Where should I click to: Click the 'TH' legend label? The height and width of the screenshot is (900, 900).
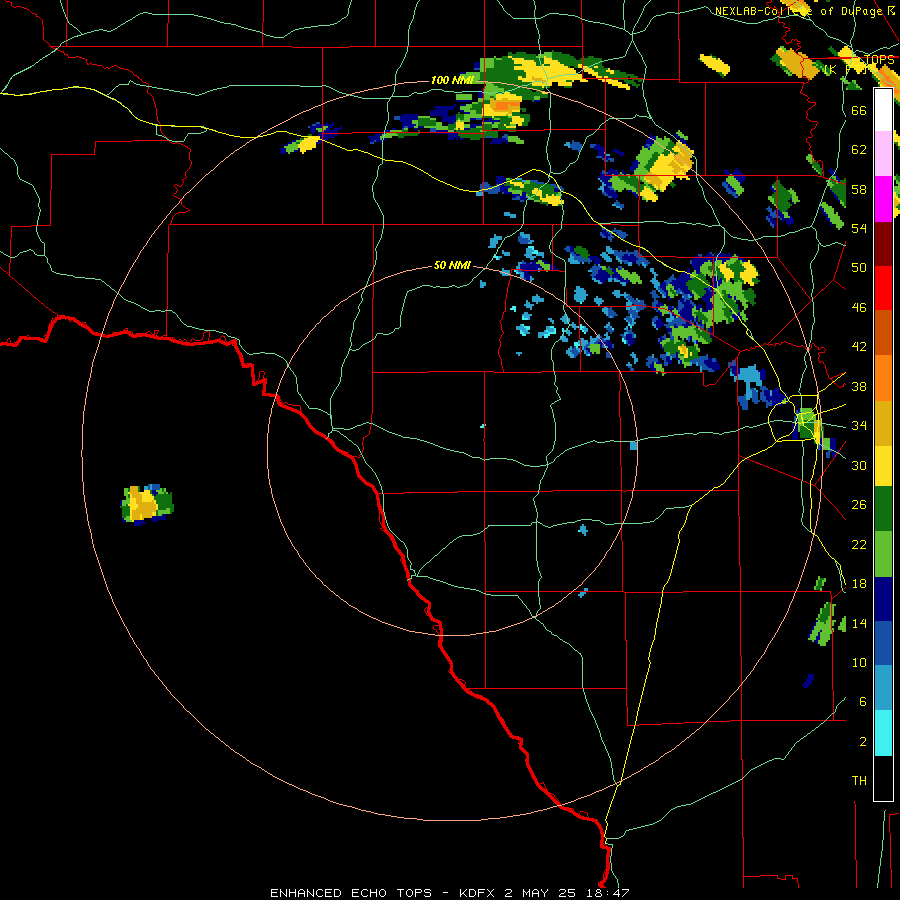859,781
